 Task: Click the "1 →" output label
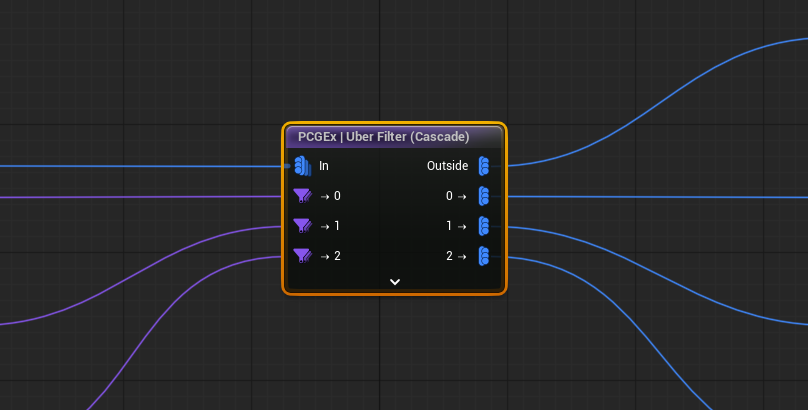click(x=456, y=226)
